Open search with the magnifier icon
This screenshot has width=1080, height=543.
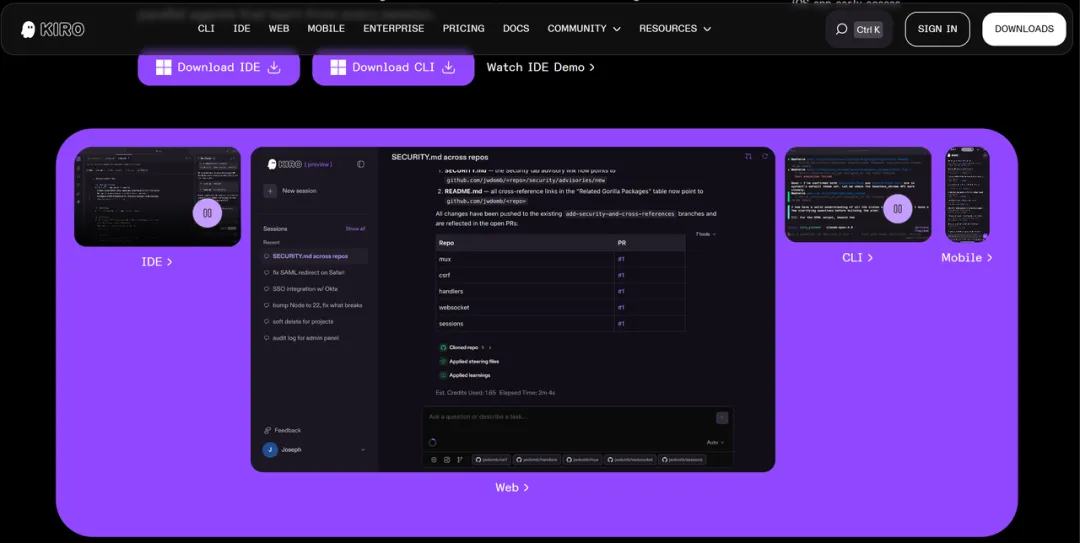(841, 29)
